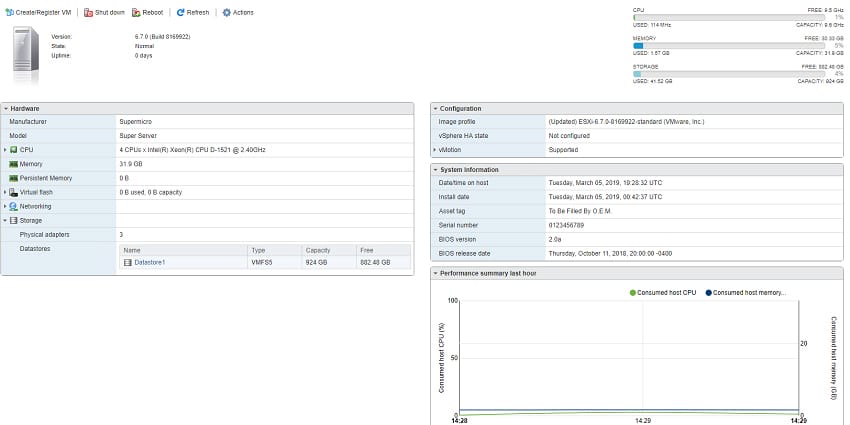Screen dimensions: 850x425
Task: Click the STORAGE usage bar
Action: coord(729,74)
